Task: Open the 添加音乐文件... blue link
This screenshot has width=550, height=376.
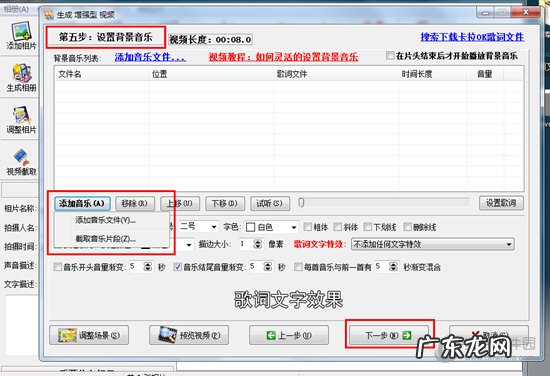Action: pyautogui.click(x=150, y=57)
